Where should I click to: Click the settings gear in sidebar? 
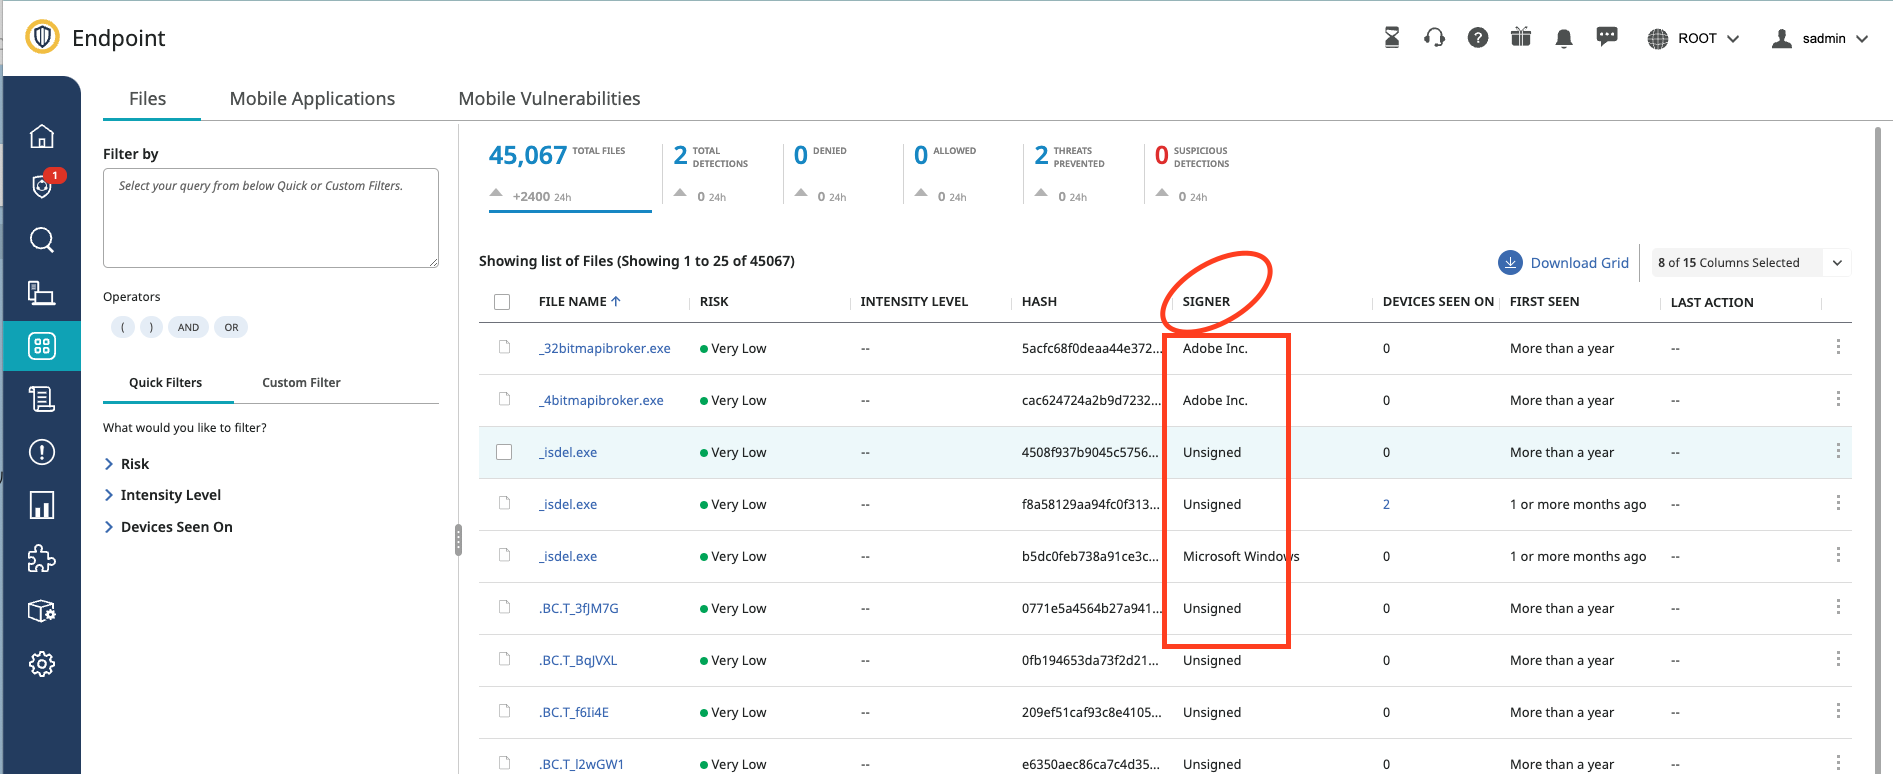tap(41, 664)
